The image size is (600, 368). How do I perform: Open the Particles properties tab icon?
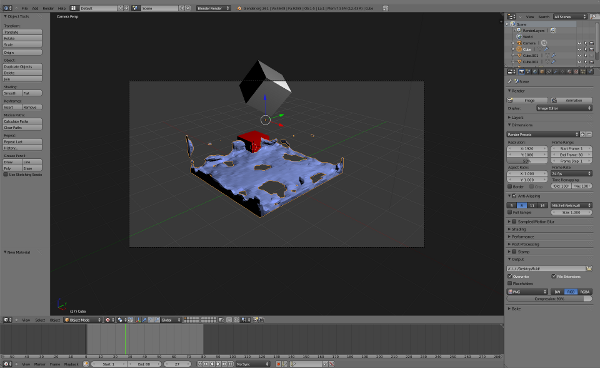pos(583,72)
